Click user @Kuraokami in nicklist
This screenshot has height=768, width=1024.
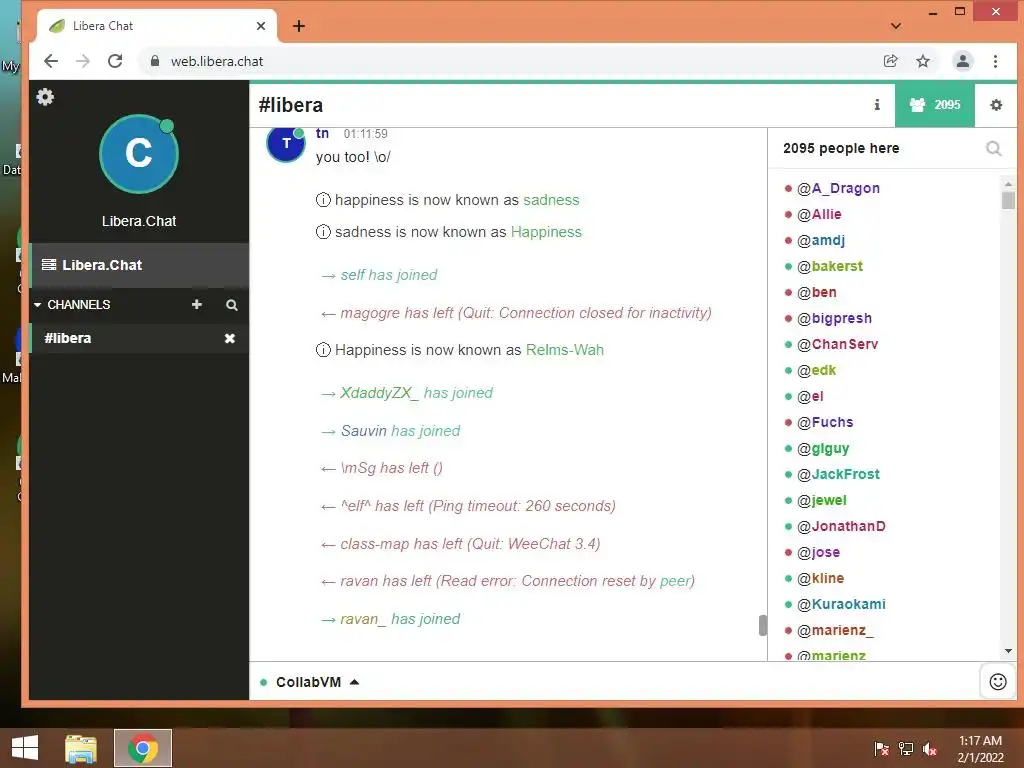coord(841,604)
